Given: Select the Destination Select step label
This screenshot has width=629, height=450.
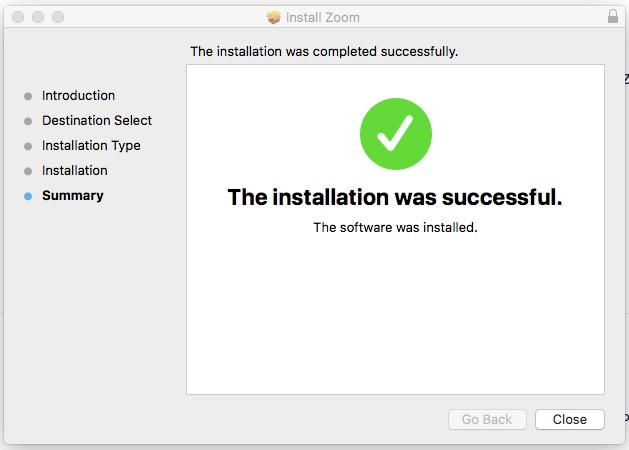Looking at the screenshot, I should (x=97, y=121).
